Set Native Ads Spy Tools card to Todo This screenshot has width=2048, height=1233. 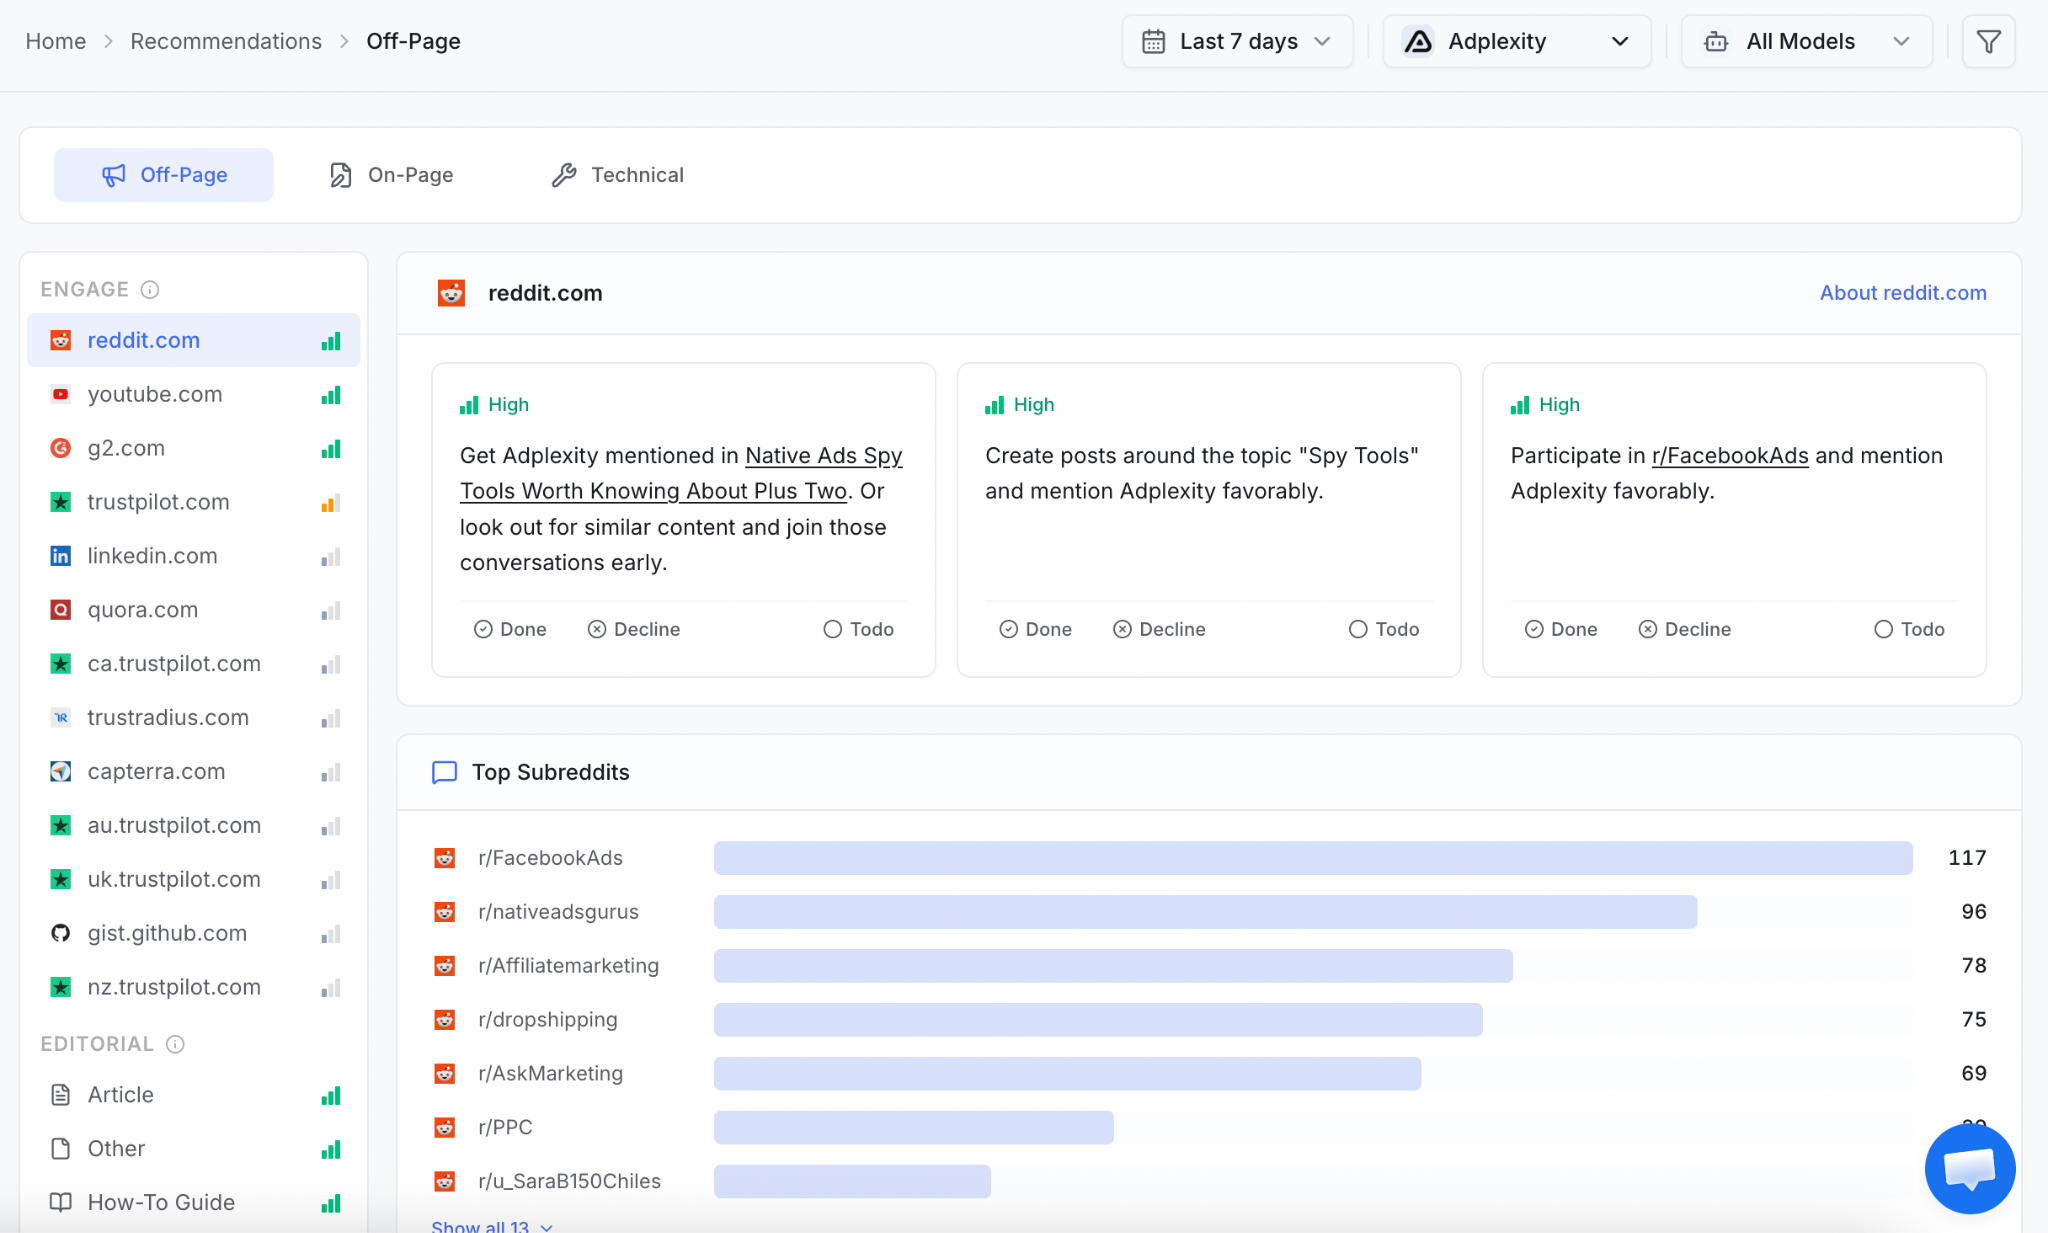[x=858, y=629]
